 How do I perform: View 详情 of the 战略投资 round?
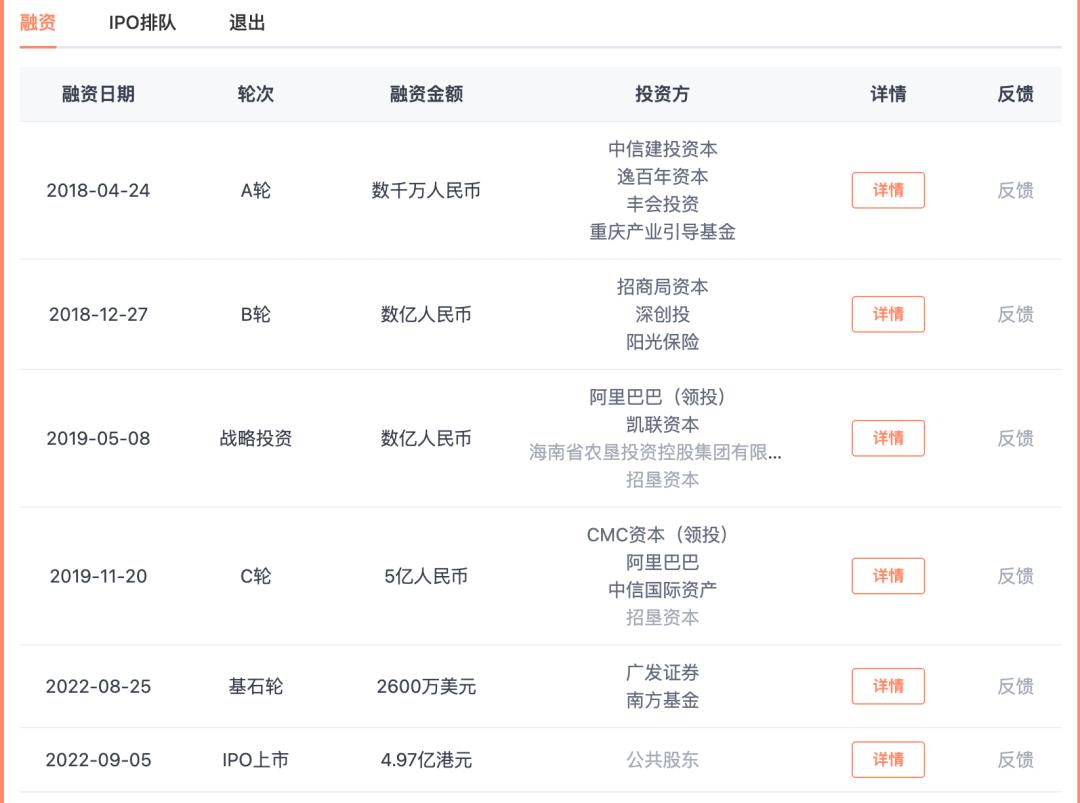[888, 438]
